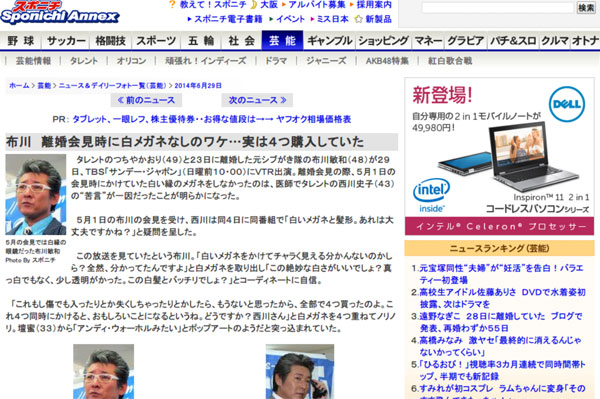The height and width of the screenshot is (399, 600).
Task: Open the イベント link
Action: [x=290, y=19]
